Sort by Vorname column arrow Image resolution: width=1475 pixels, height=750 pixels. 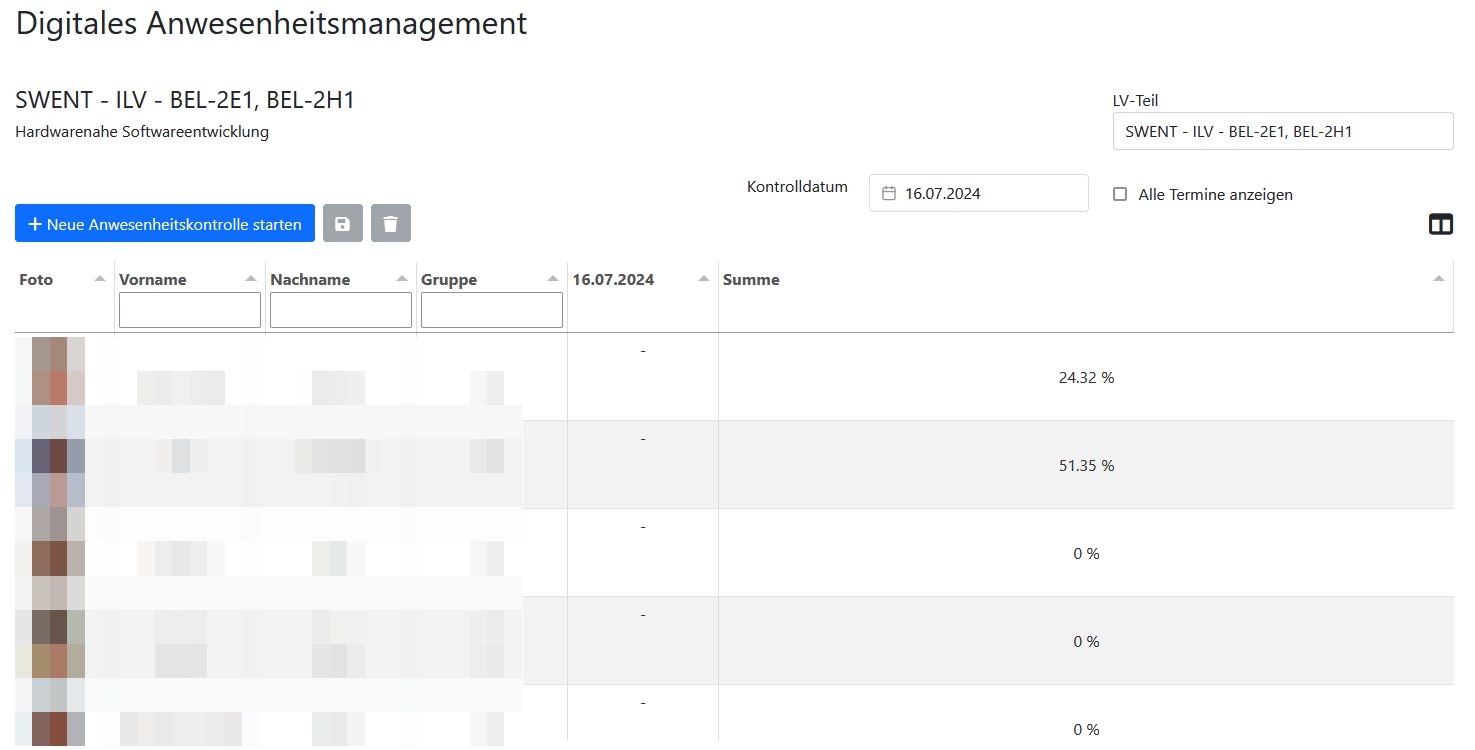(x=250, y=279)
